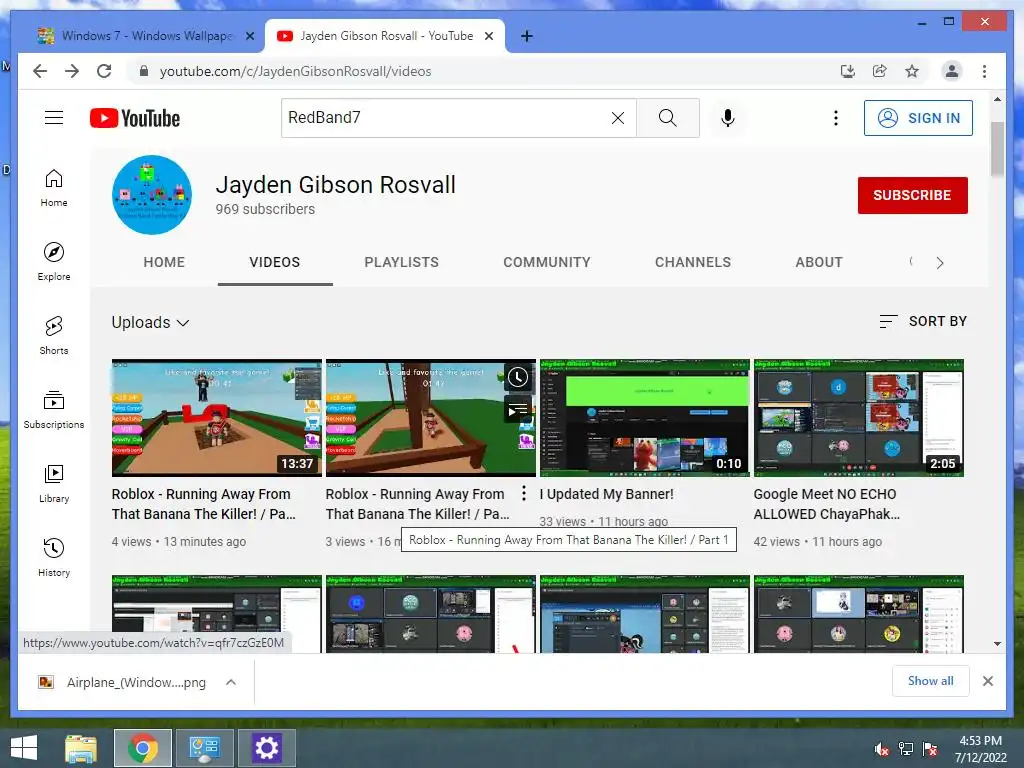Click the scrollbar down arrow

click(997, 644)
